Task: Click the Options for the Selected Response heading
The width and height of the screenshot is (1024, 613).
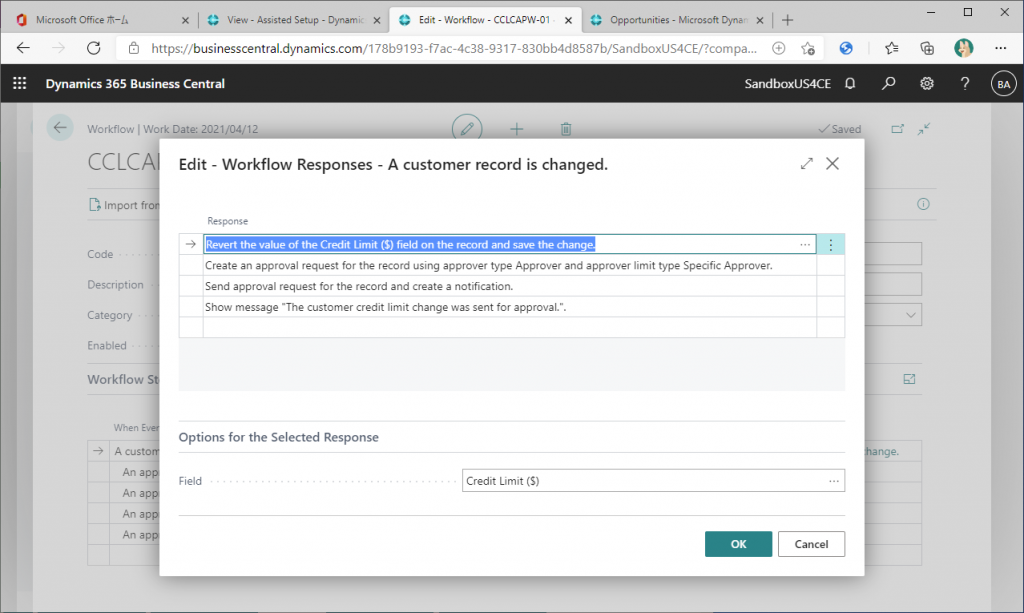Action: coord(279,437)
